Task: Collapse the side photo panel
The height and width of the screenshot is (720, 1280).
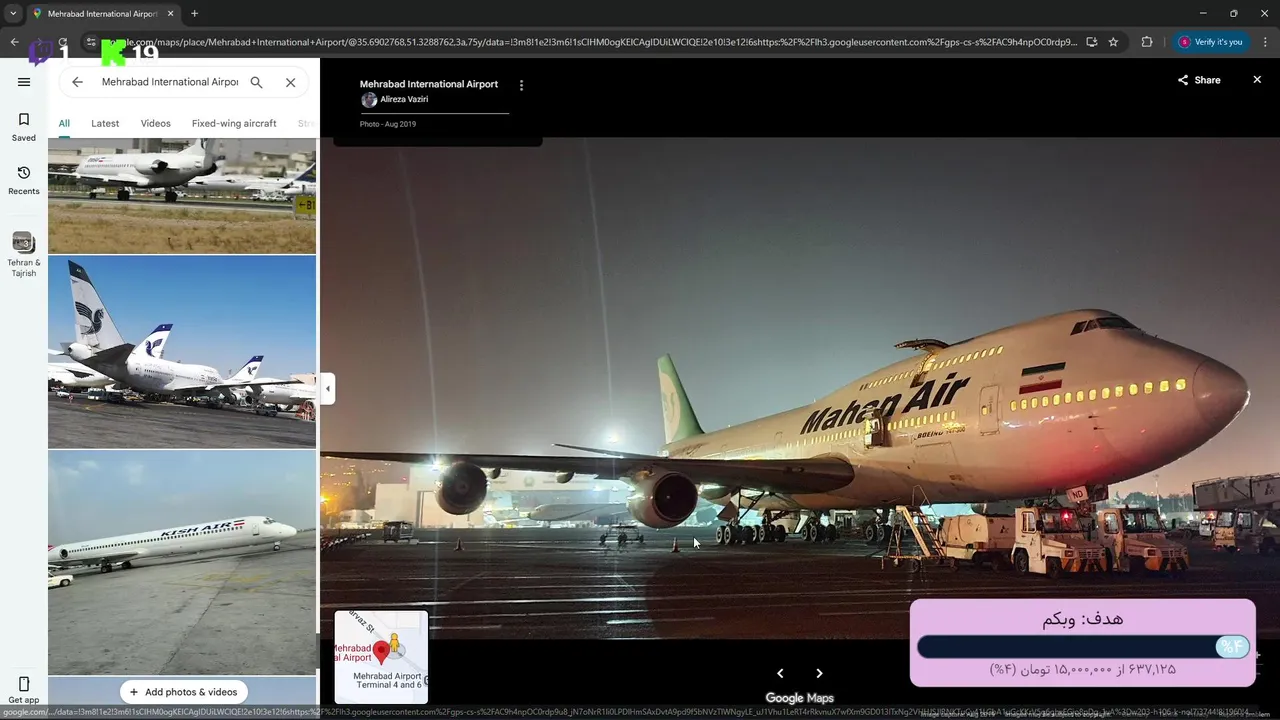Action: point(328,388)
